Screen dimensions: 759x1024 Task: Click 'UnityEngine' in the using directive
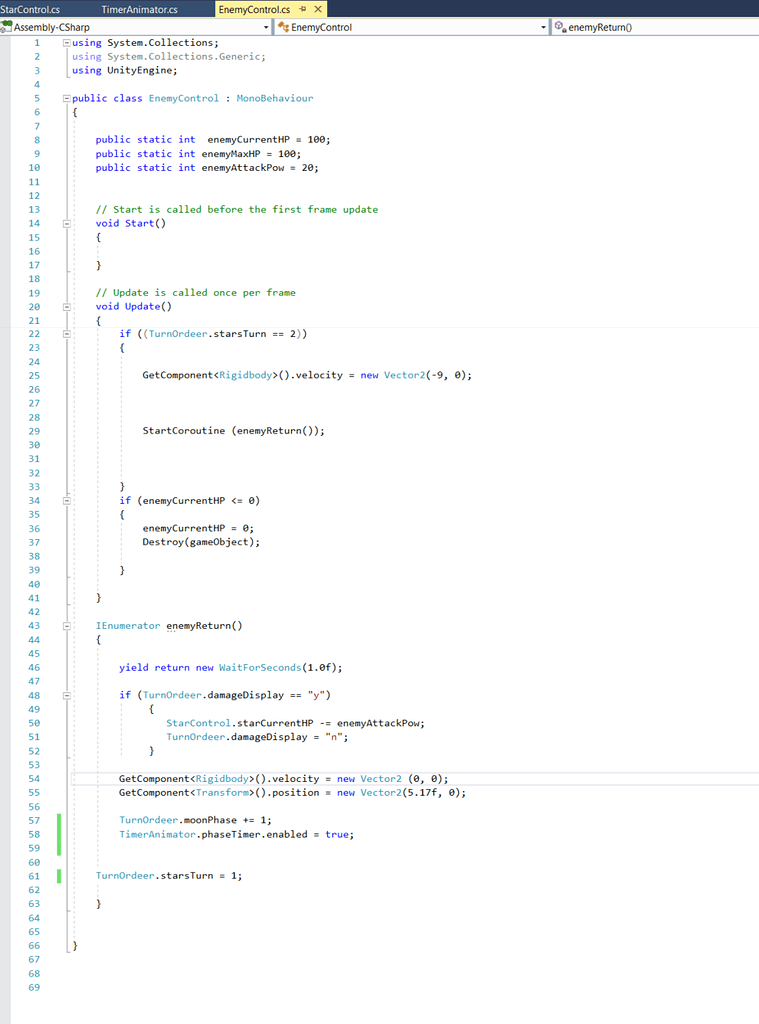tap(140, 71)
